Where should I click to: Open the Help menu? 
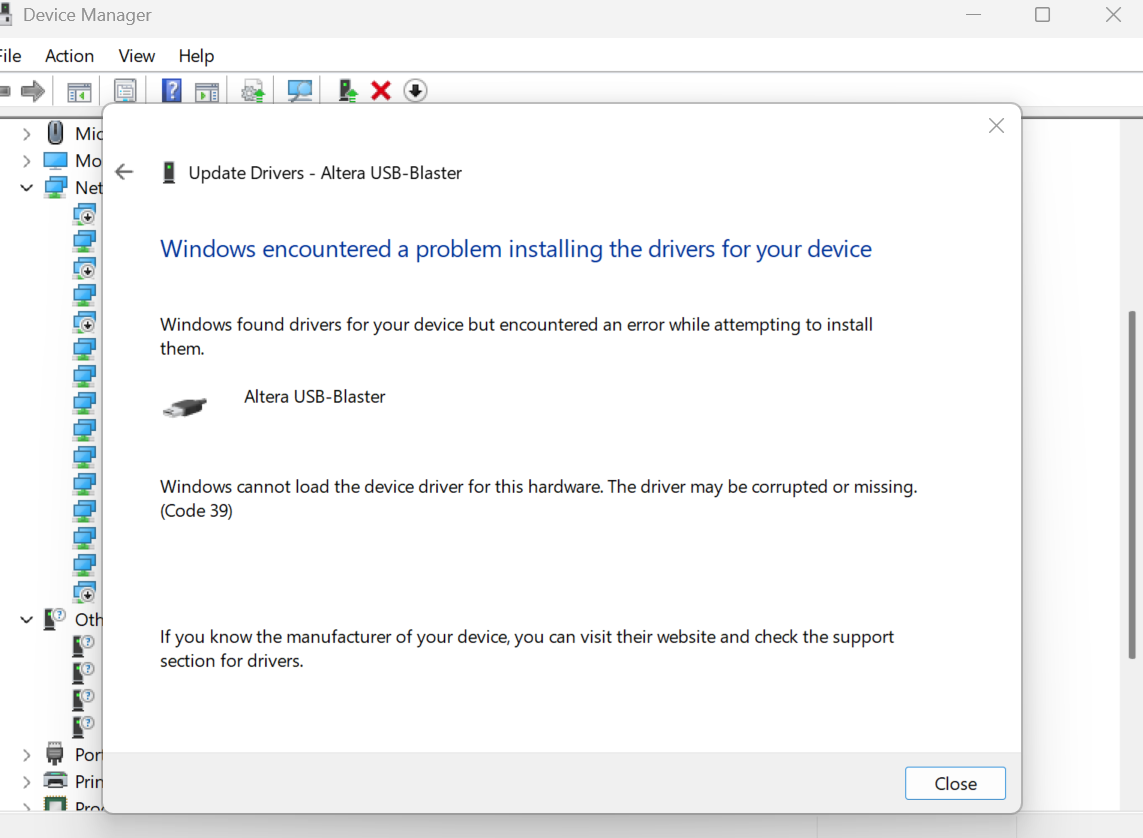coord(196,56)
